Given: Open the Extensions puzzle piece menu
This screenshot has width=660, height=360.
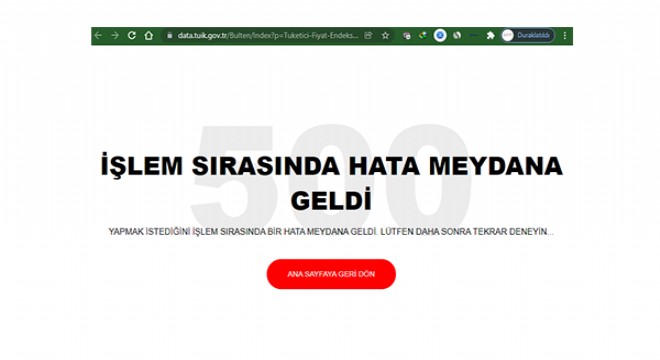Looking at the screenshot, I should [490, 36].
